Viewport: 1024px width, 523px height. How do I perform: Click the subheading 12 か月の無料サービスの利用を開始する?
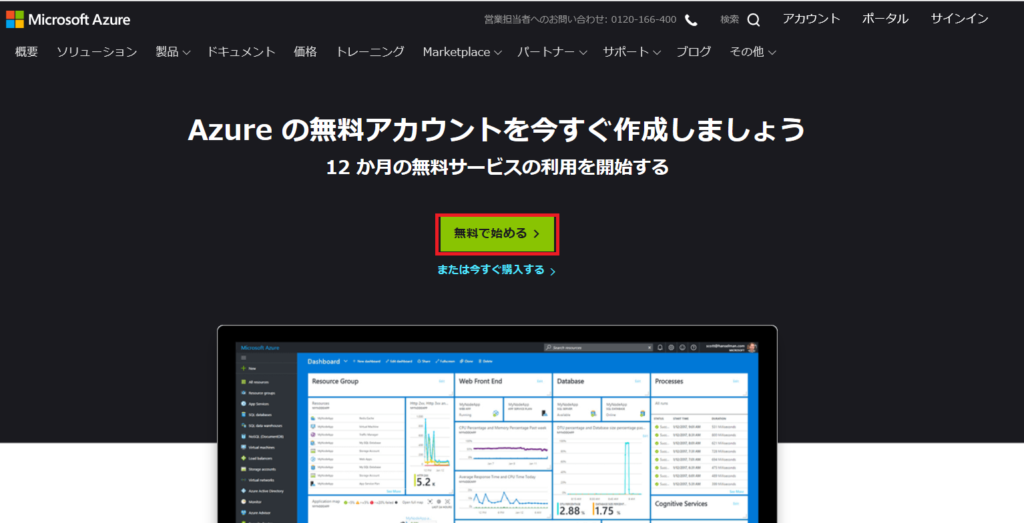click(497, 167)
